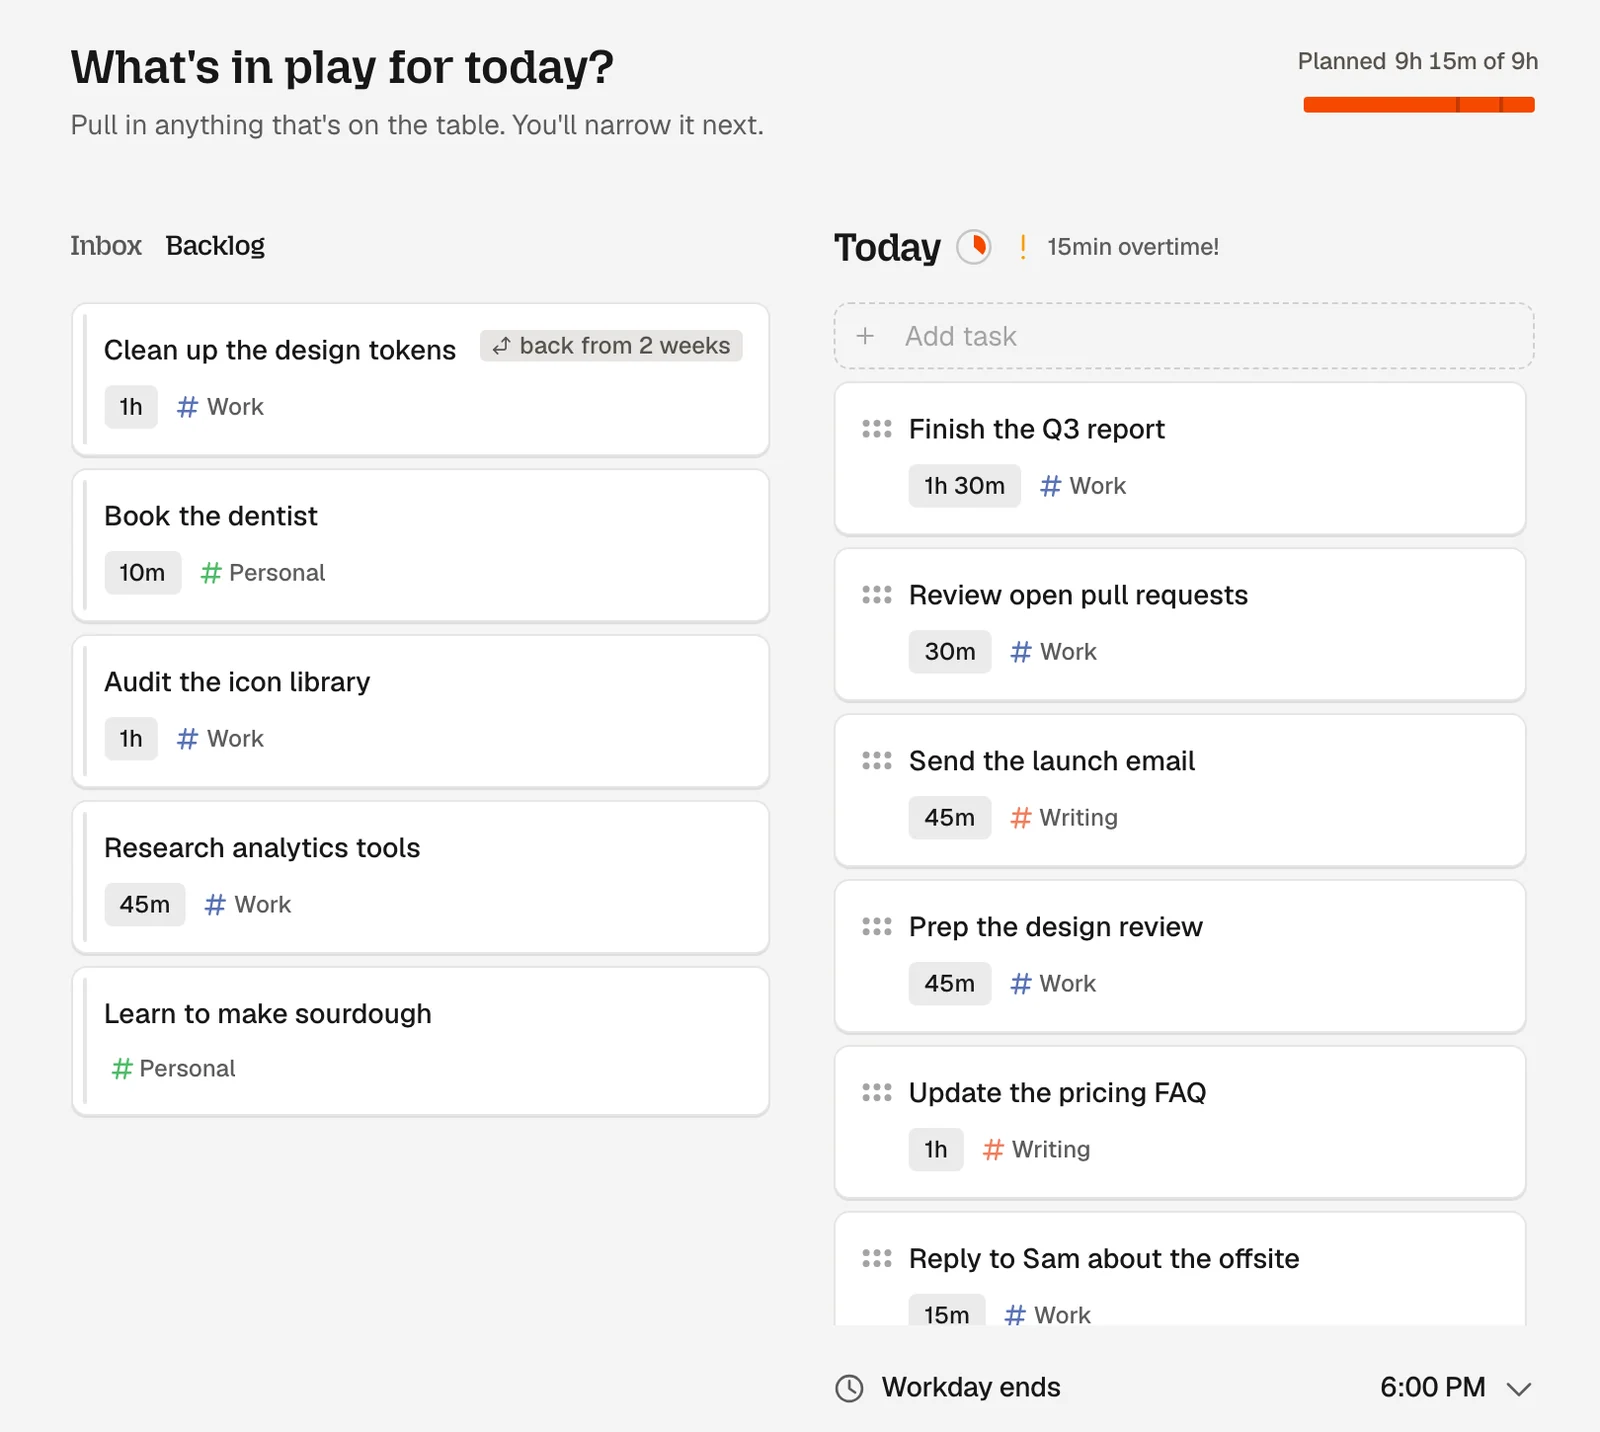Image resolution: width=1600 pixels, height=1432 pixels.
Task: Open the 10m duration on Book the dentist
Action: tap(143, 573)
